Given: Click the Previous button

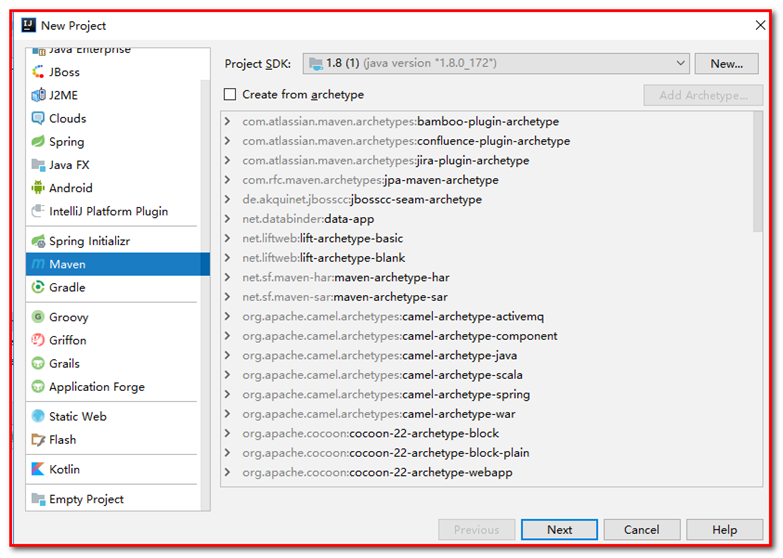Looking at the screenshot, I should (x=476, y=530).
